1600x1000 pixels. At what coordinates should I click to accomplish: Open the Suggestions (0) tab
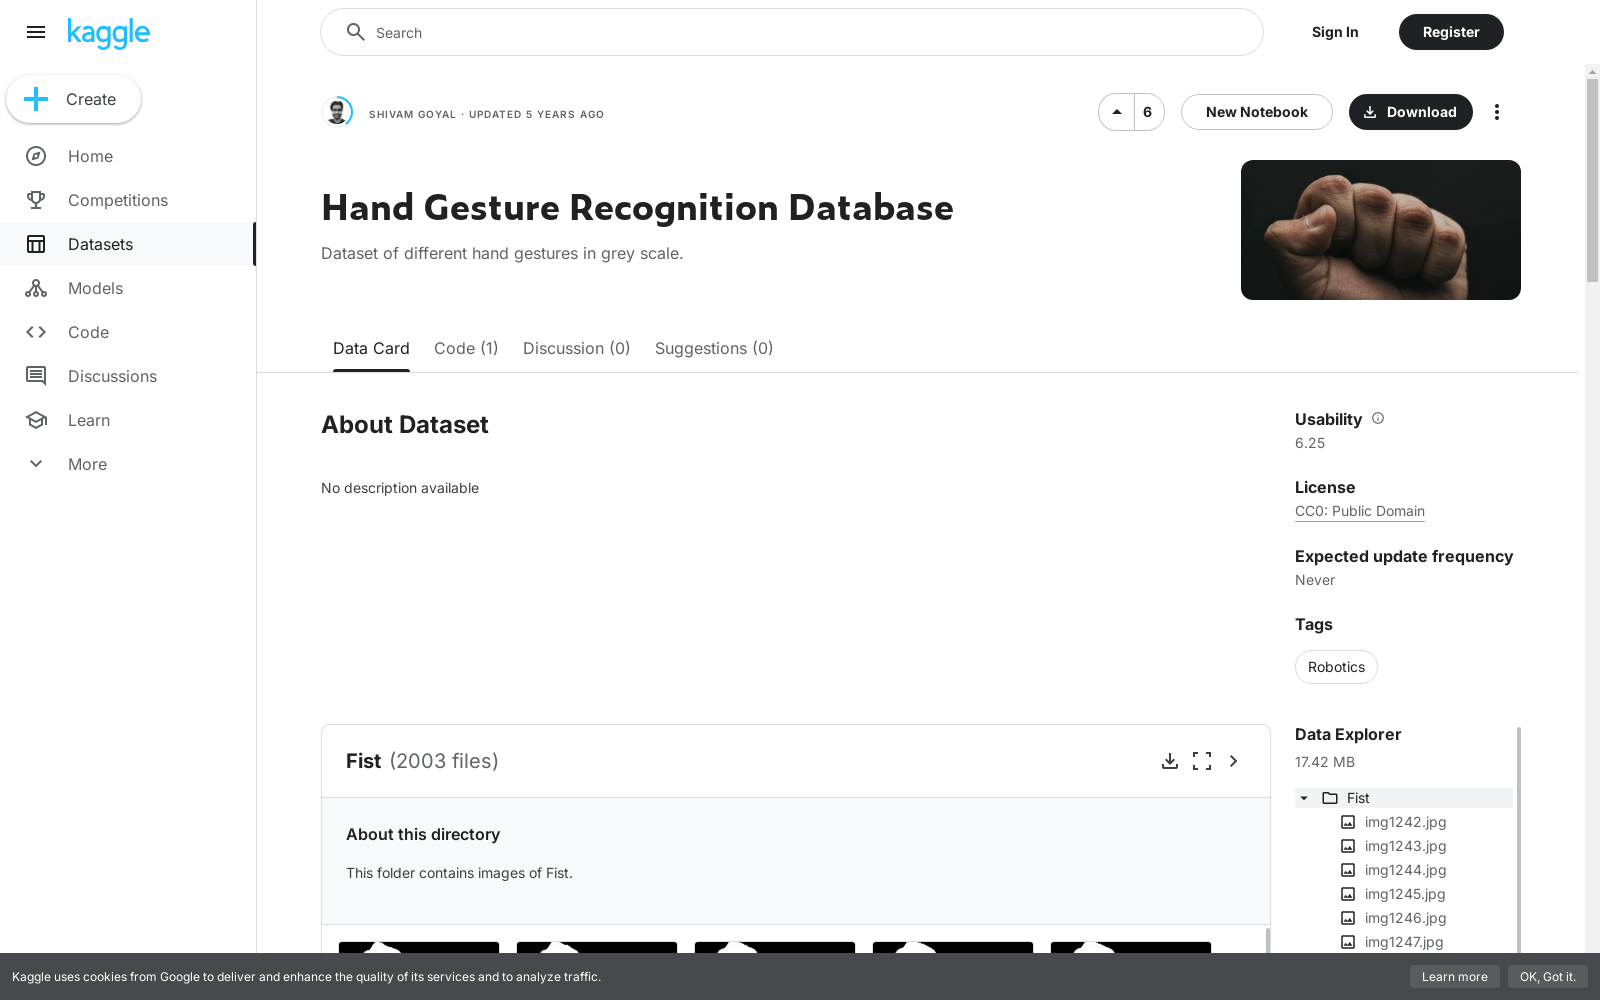714,349
